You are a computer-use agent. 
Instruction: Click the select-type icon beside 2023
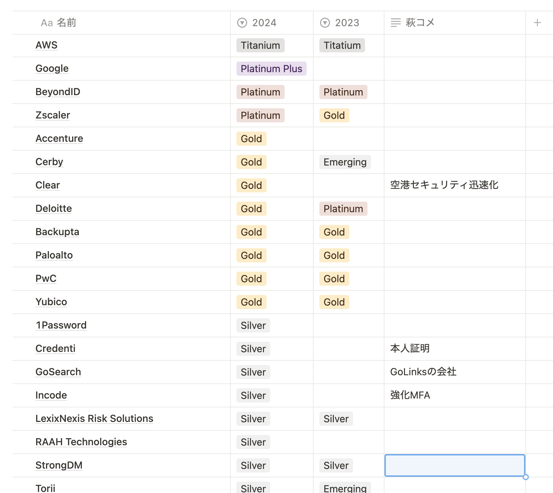[x=325, y=23]
